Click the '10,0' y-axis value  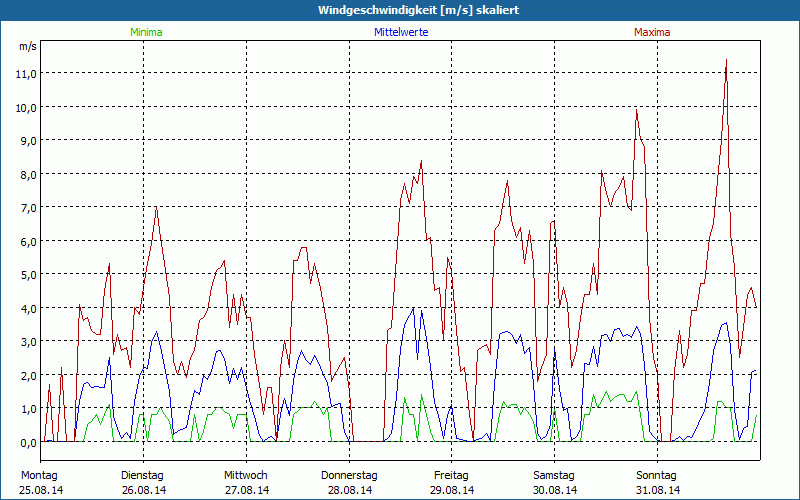click(x=27, y=108)
